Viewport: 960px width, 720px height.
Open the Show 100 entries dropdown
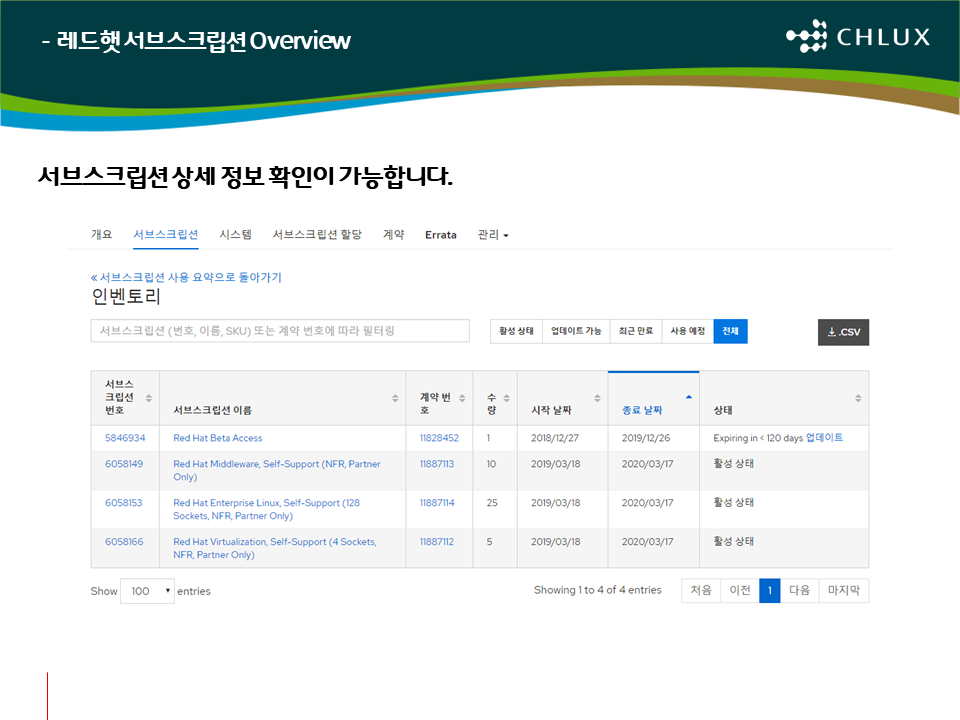[147, 591]
